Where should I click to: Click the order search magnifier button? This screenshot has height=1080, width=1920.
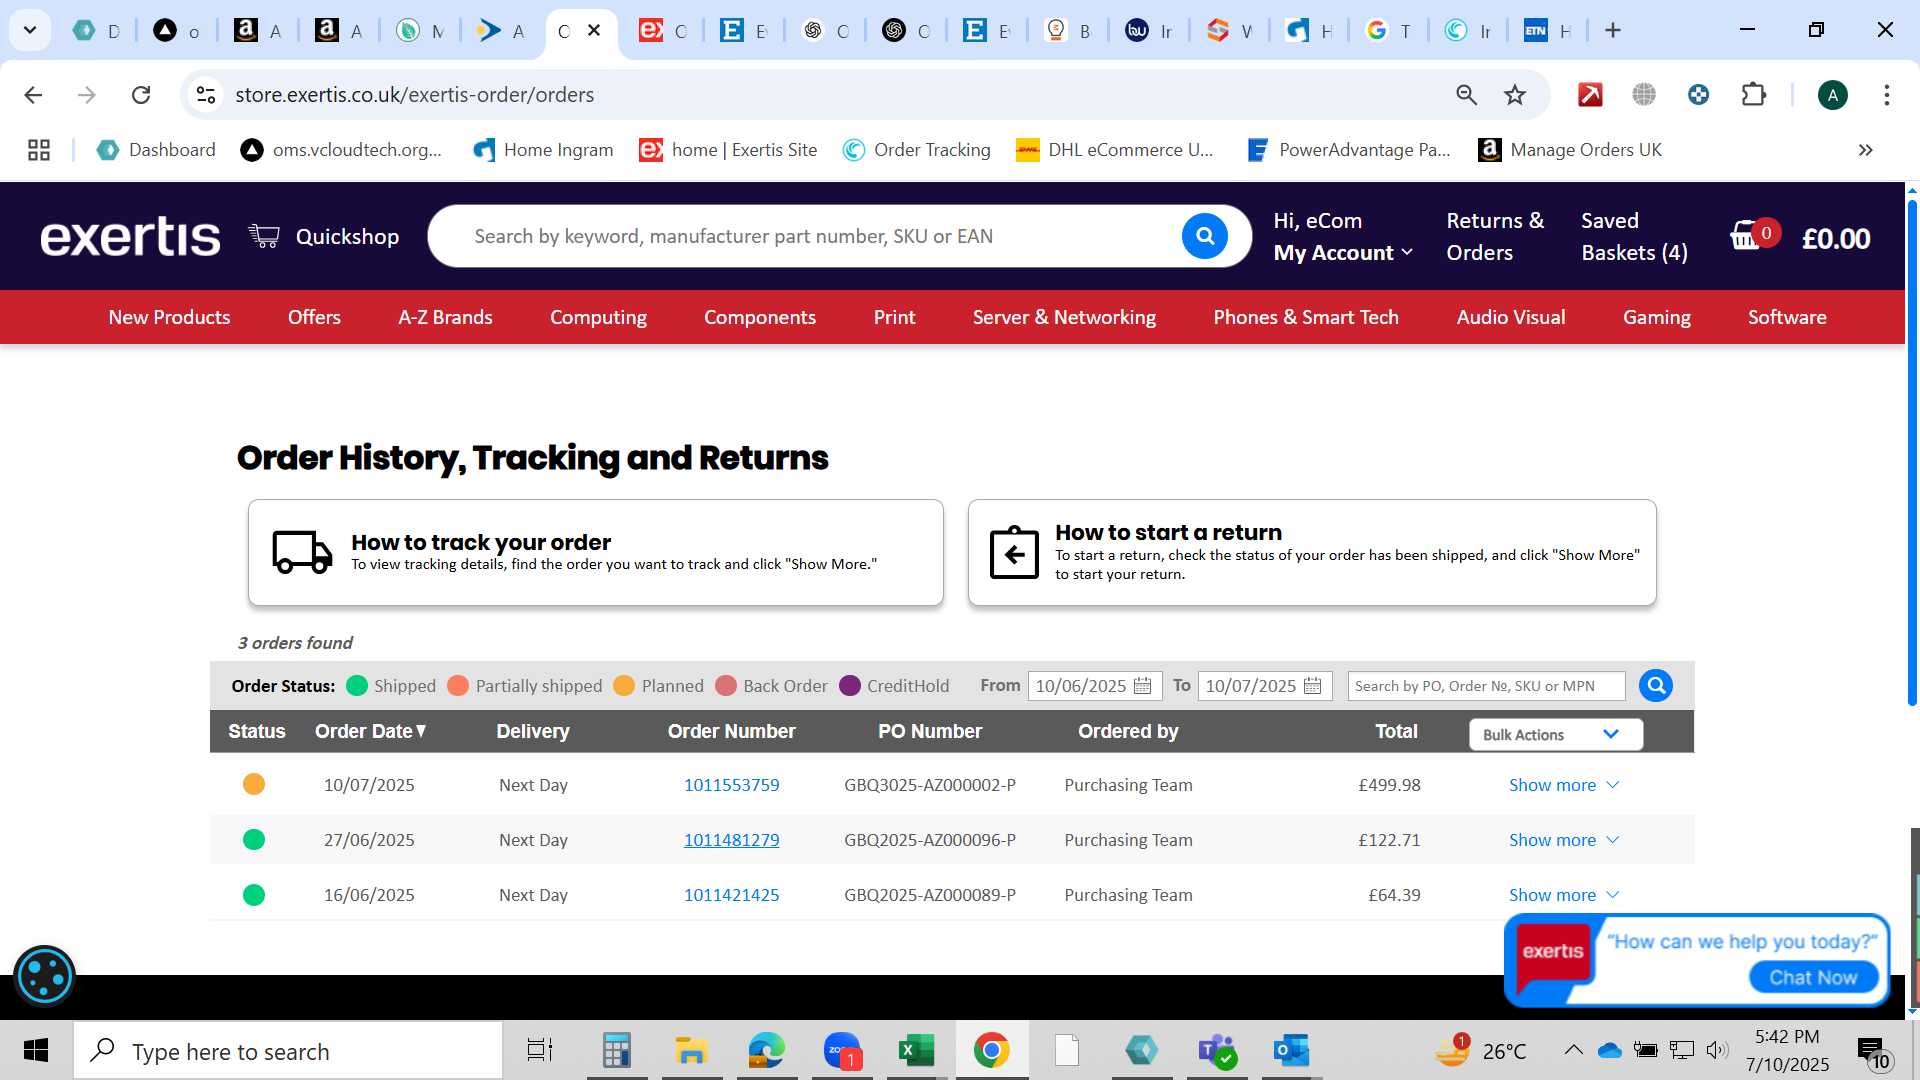point(1655,686)
